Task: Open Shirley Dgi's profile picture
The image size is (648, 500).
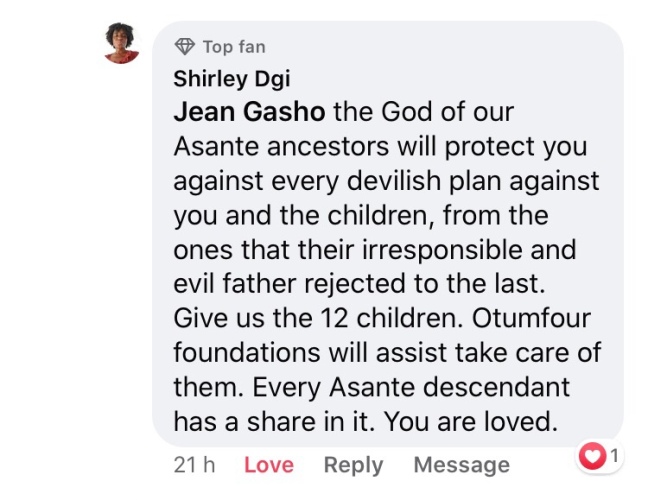Action: pyautogui.click(x=121, y=43)
